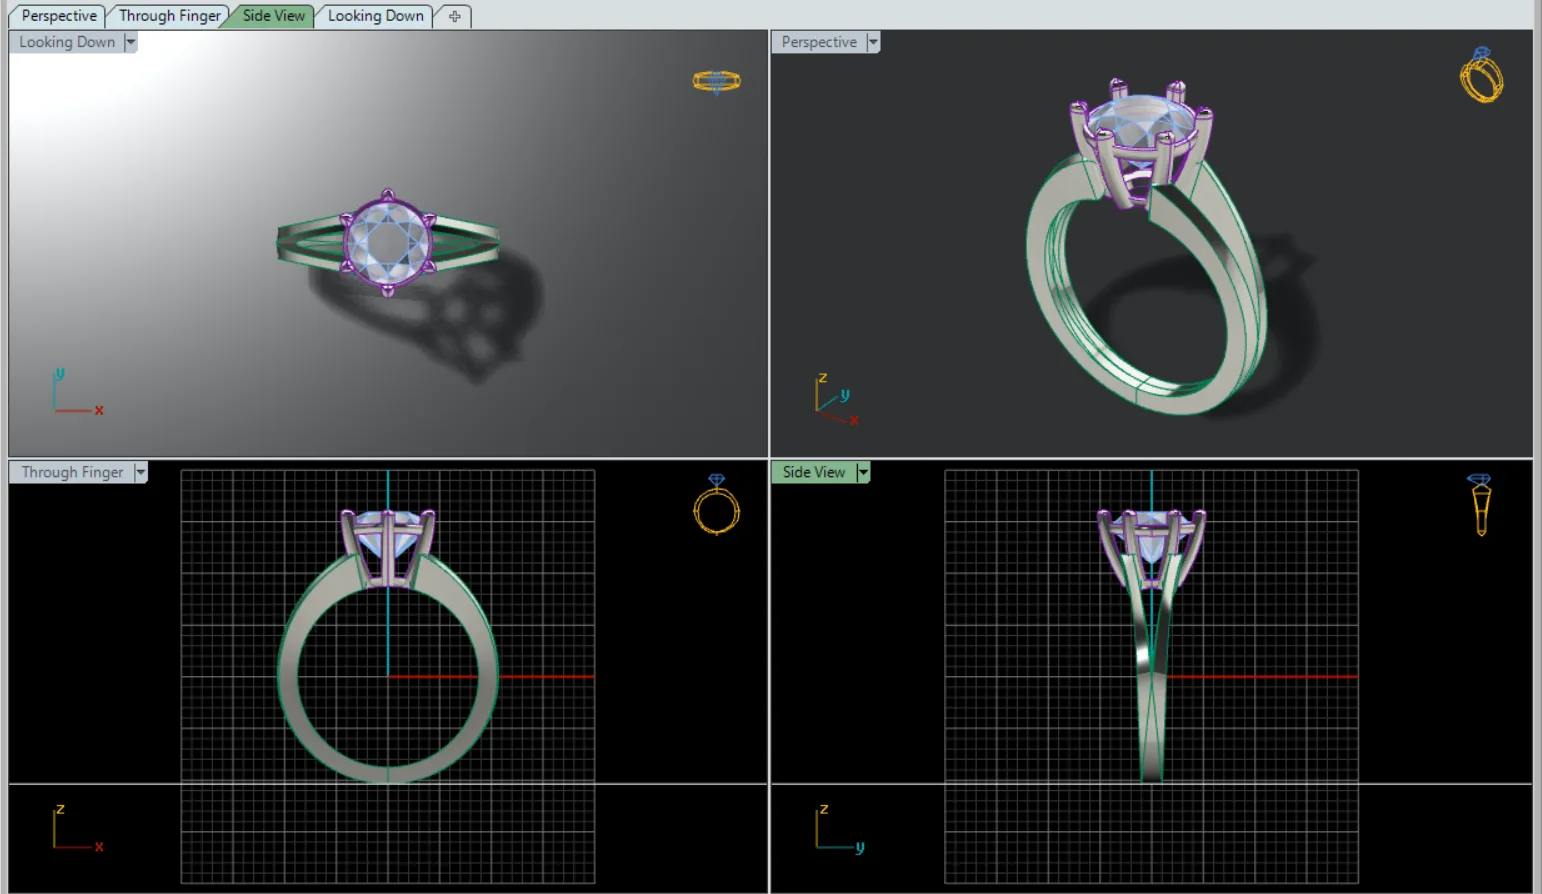1542x894 pixels.
Task: Open the Through Finger viewport tab
Action: (x=169, y=16)
